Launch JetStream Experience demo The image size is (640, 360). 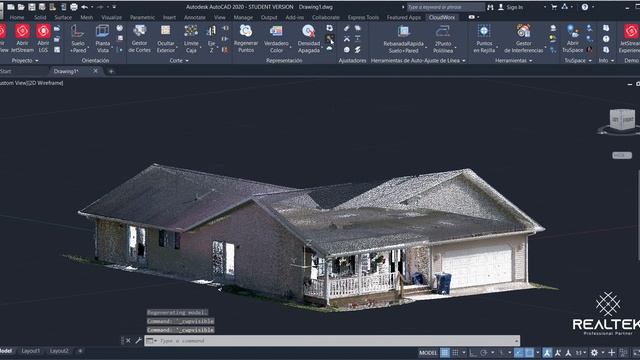[630, 38]
